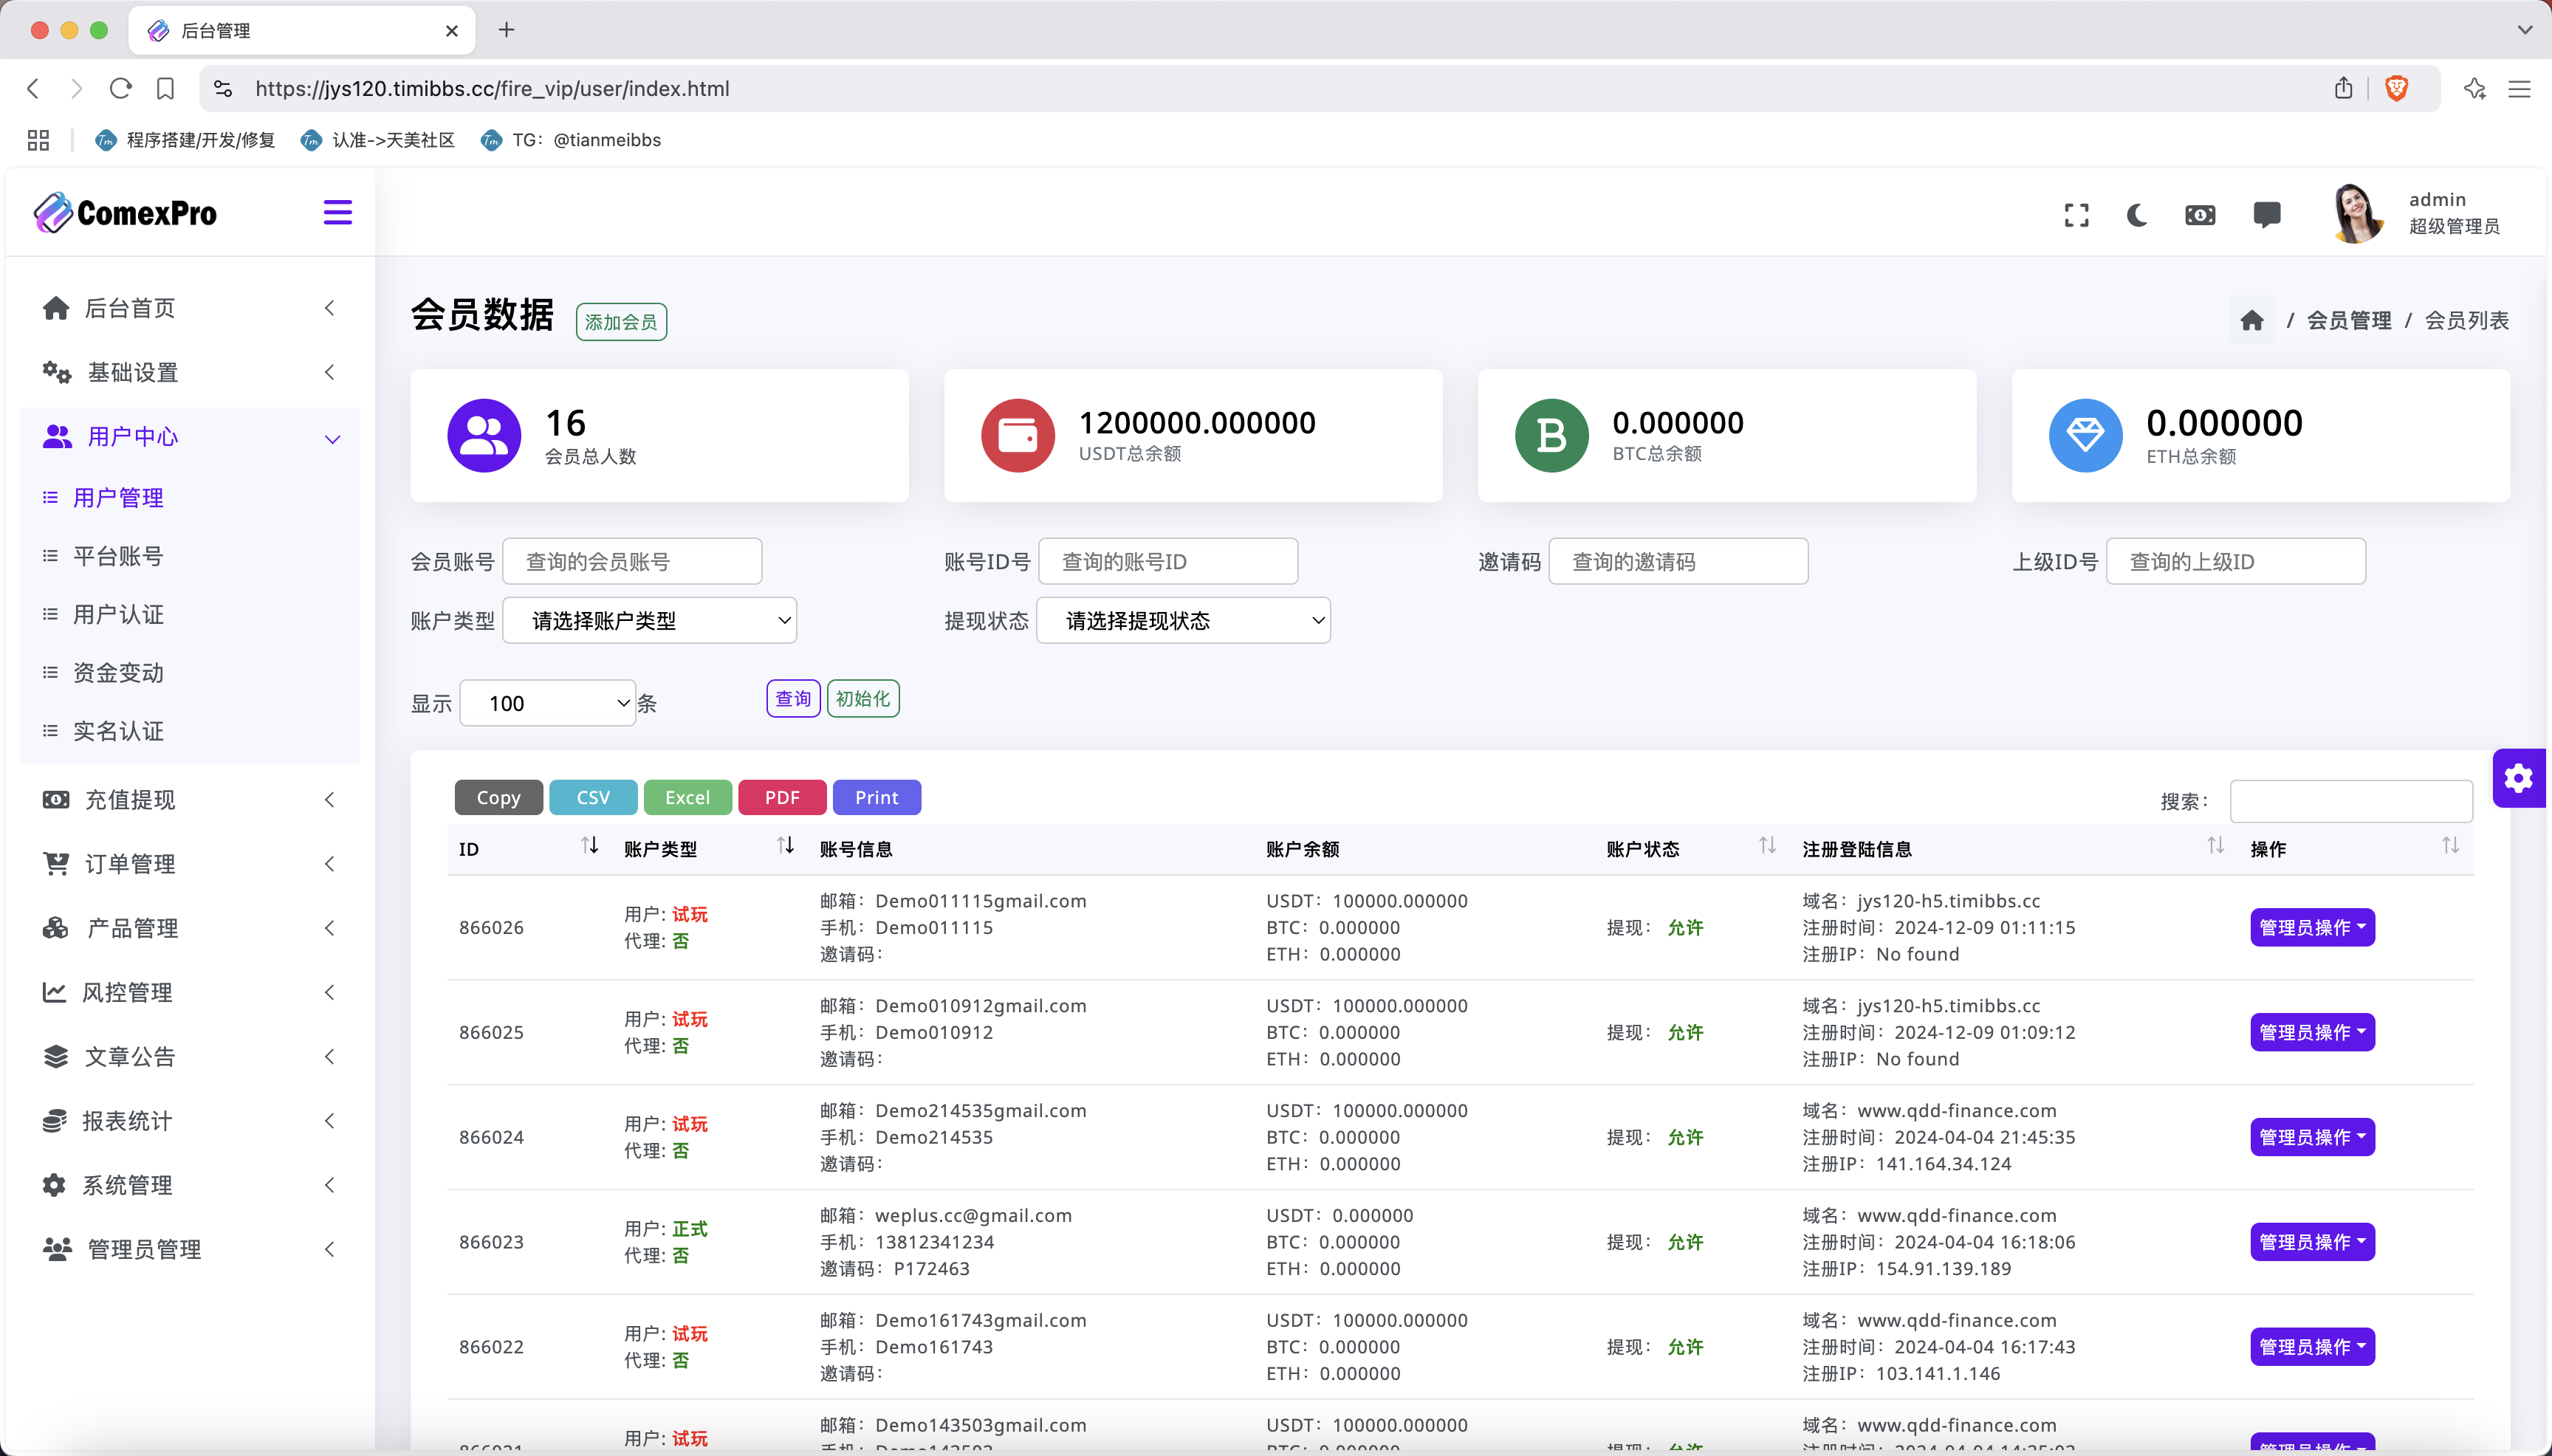Collapse the 用户中心 sidebar menu

point(190,437)
